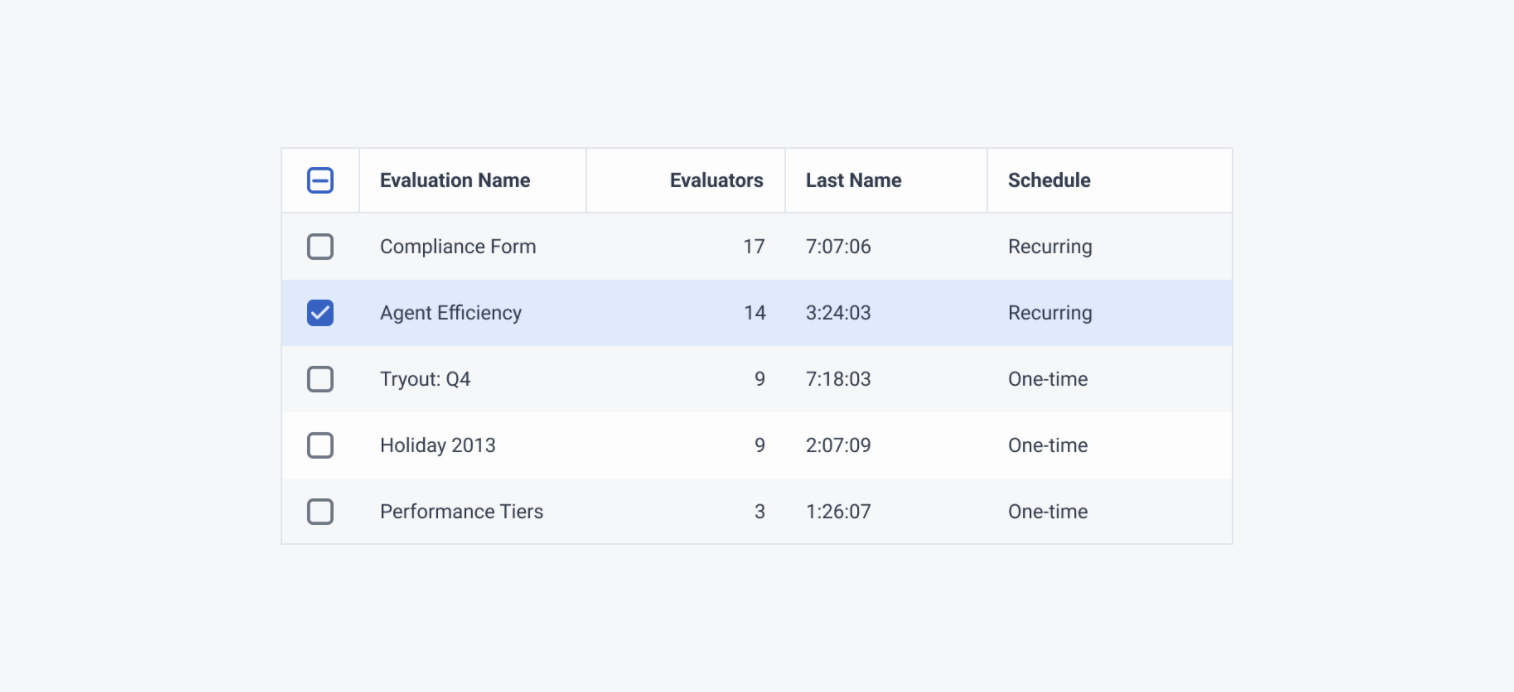Enable the Performance Tiers row checkbox

pyautogui.click(x=320, y=511)
